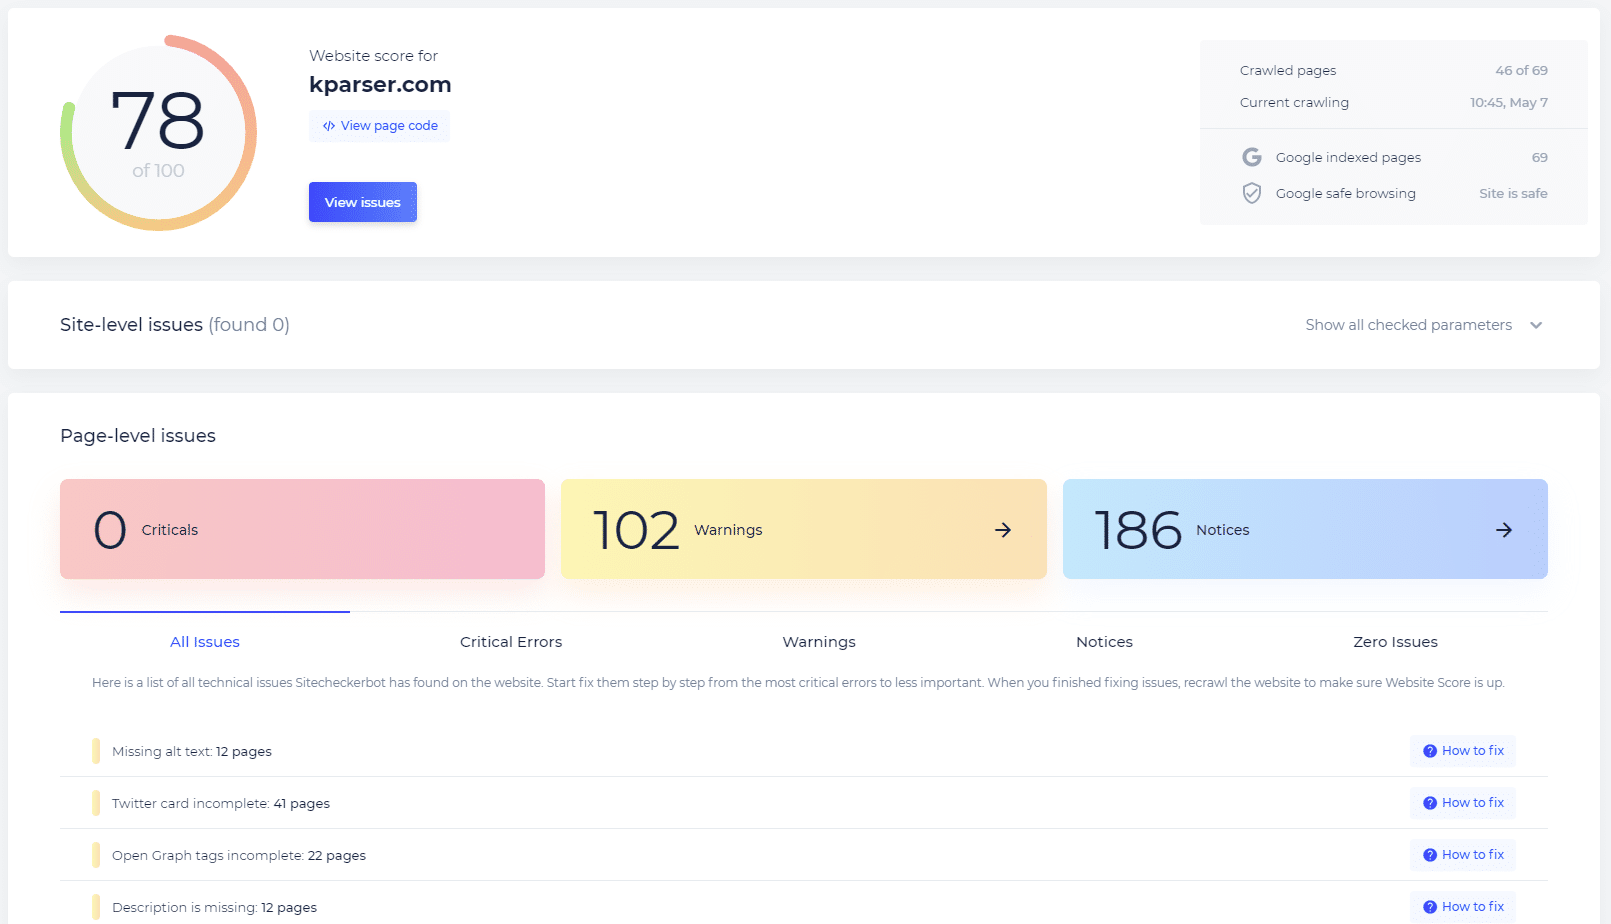Expand the Show all checked parameters chevron

point(1536,325)
